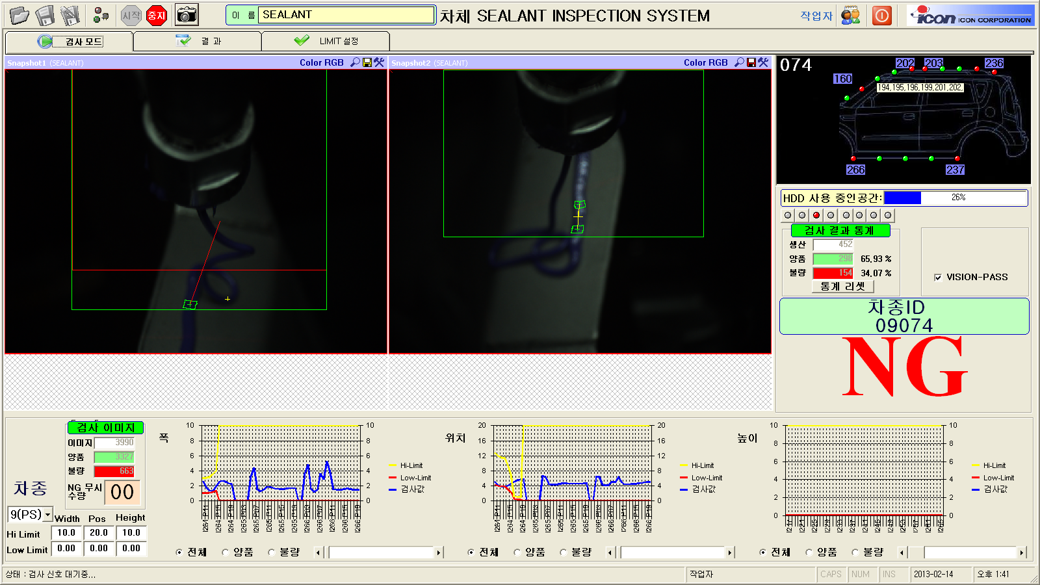Select the 양품 radio under the 폭 chart
This screenshot has width=1040, height=585.
pos(226,552)
